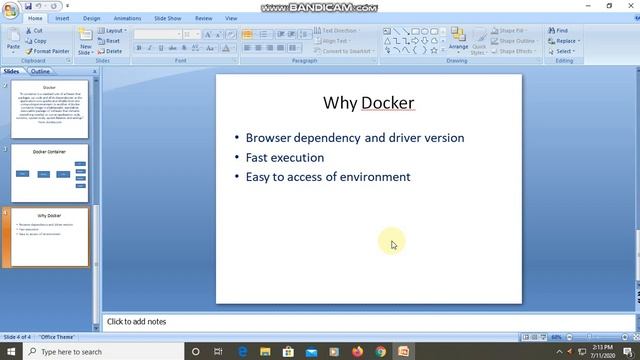
Task: Start slide show from status bar
Action: (x=543, y=337)
